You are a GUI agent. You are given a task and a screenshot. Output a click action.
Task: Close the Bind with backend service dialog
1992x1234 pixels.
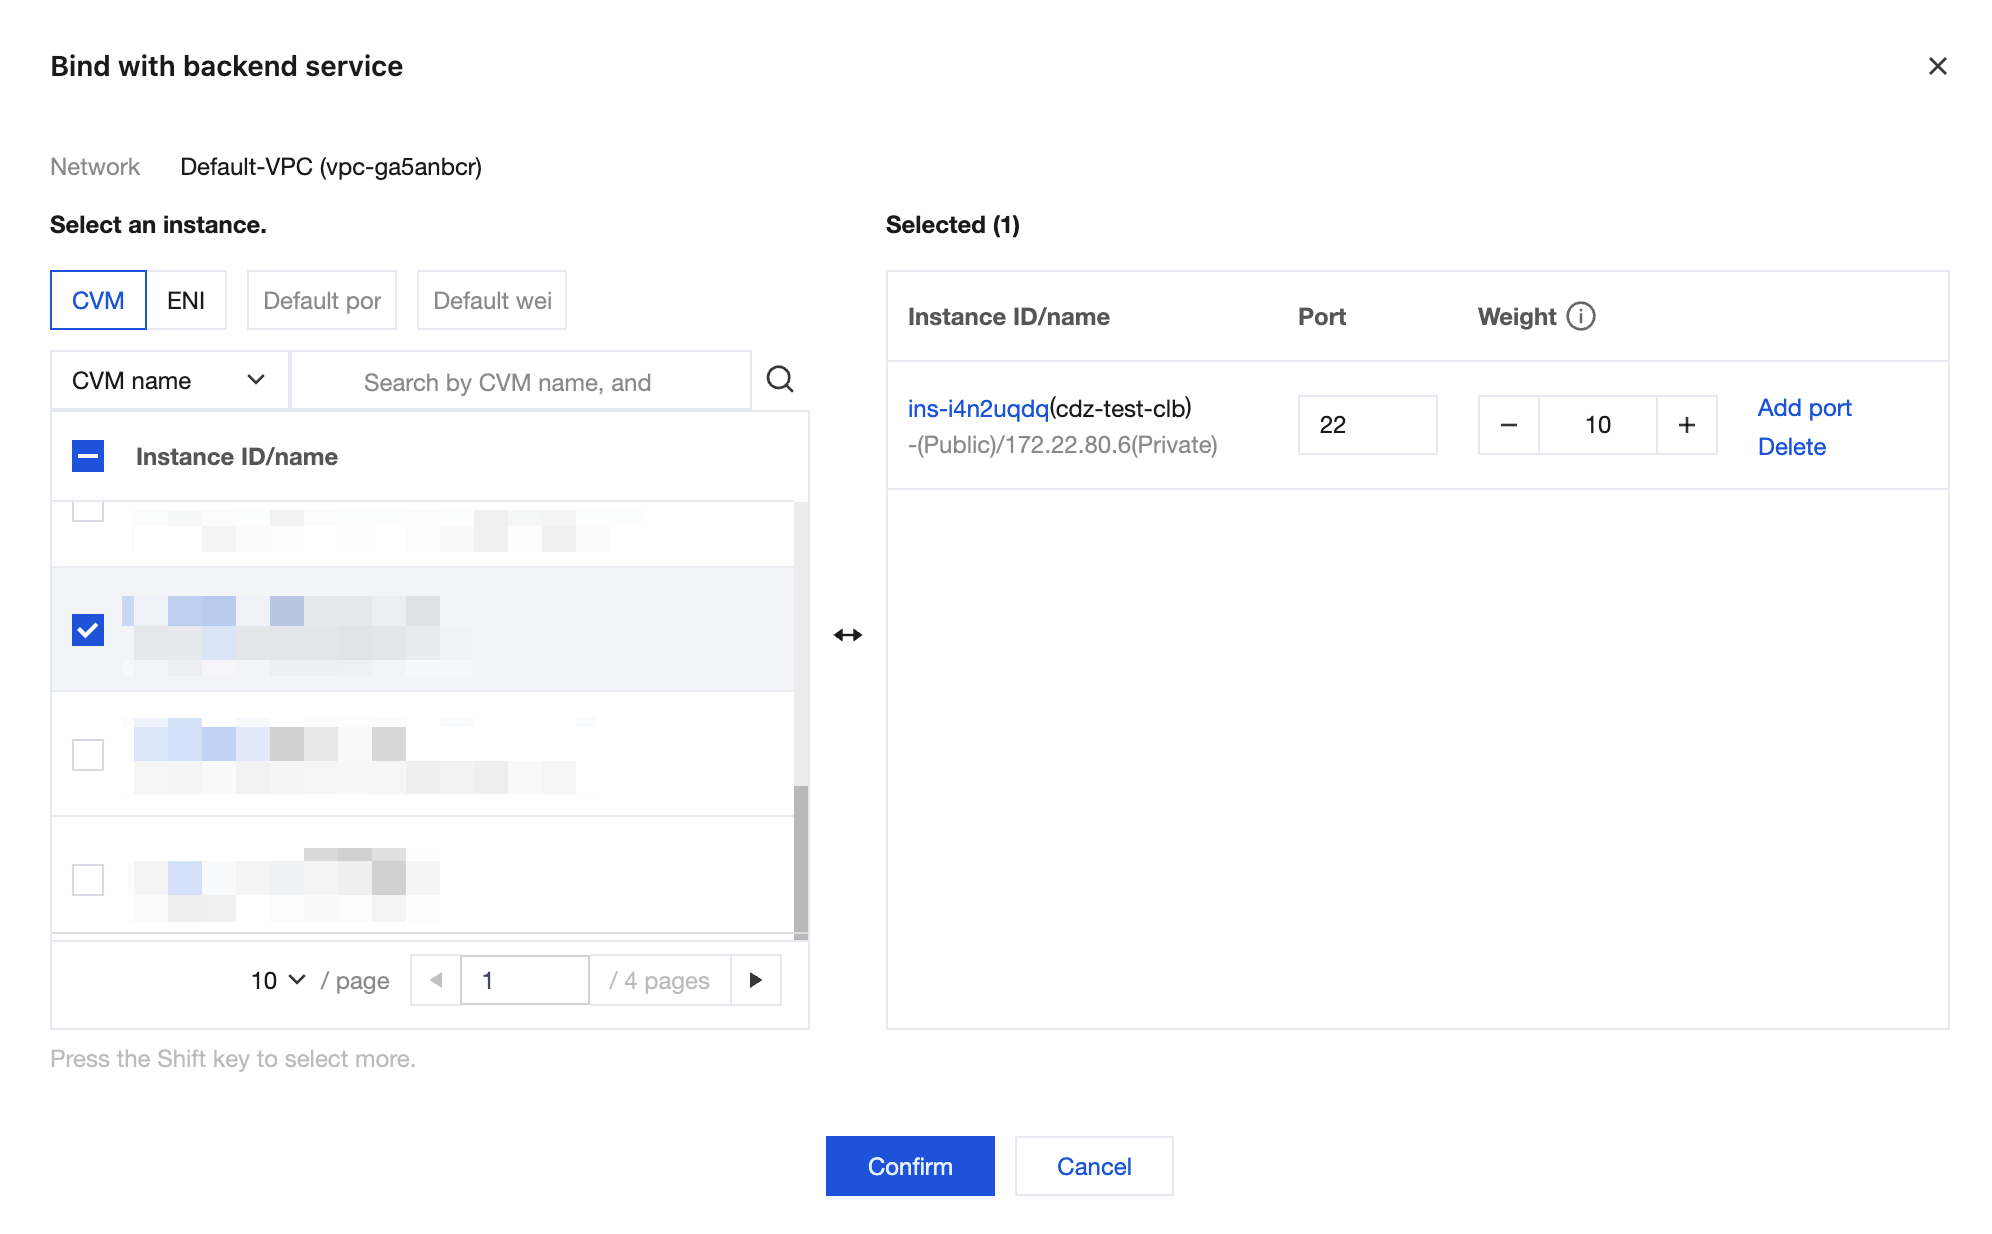1937,66
